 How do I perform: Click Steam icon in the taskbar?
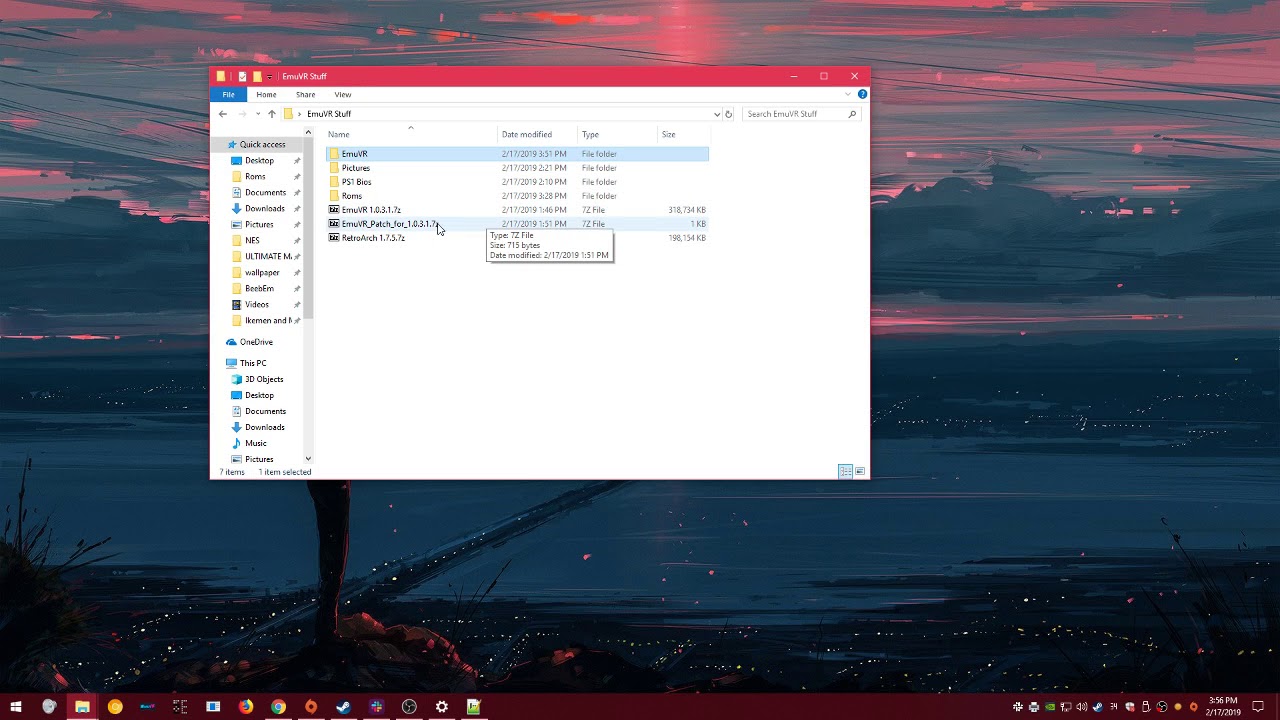tap(343, 707)
